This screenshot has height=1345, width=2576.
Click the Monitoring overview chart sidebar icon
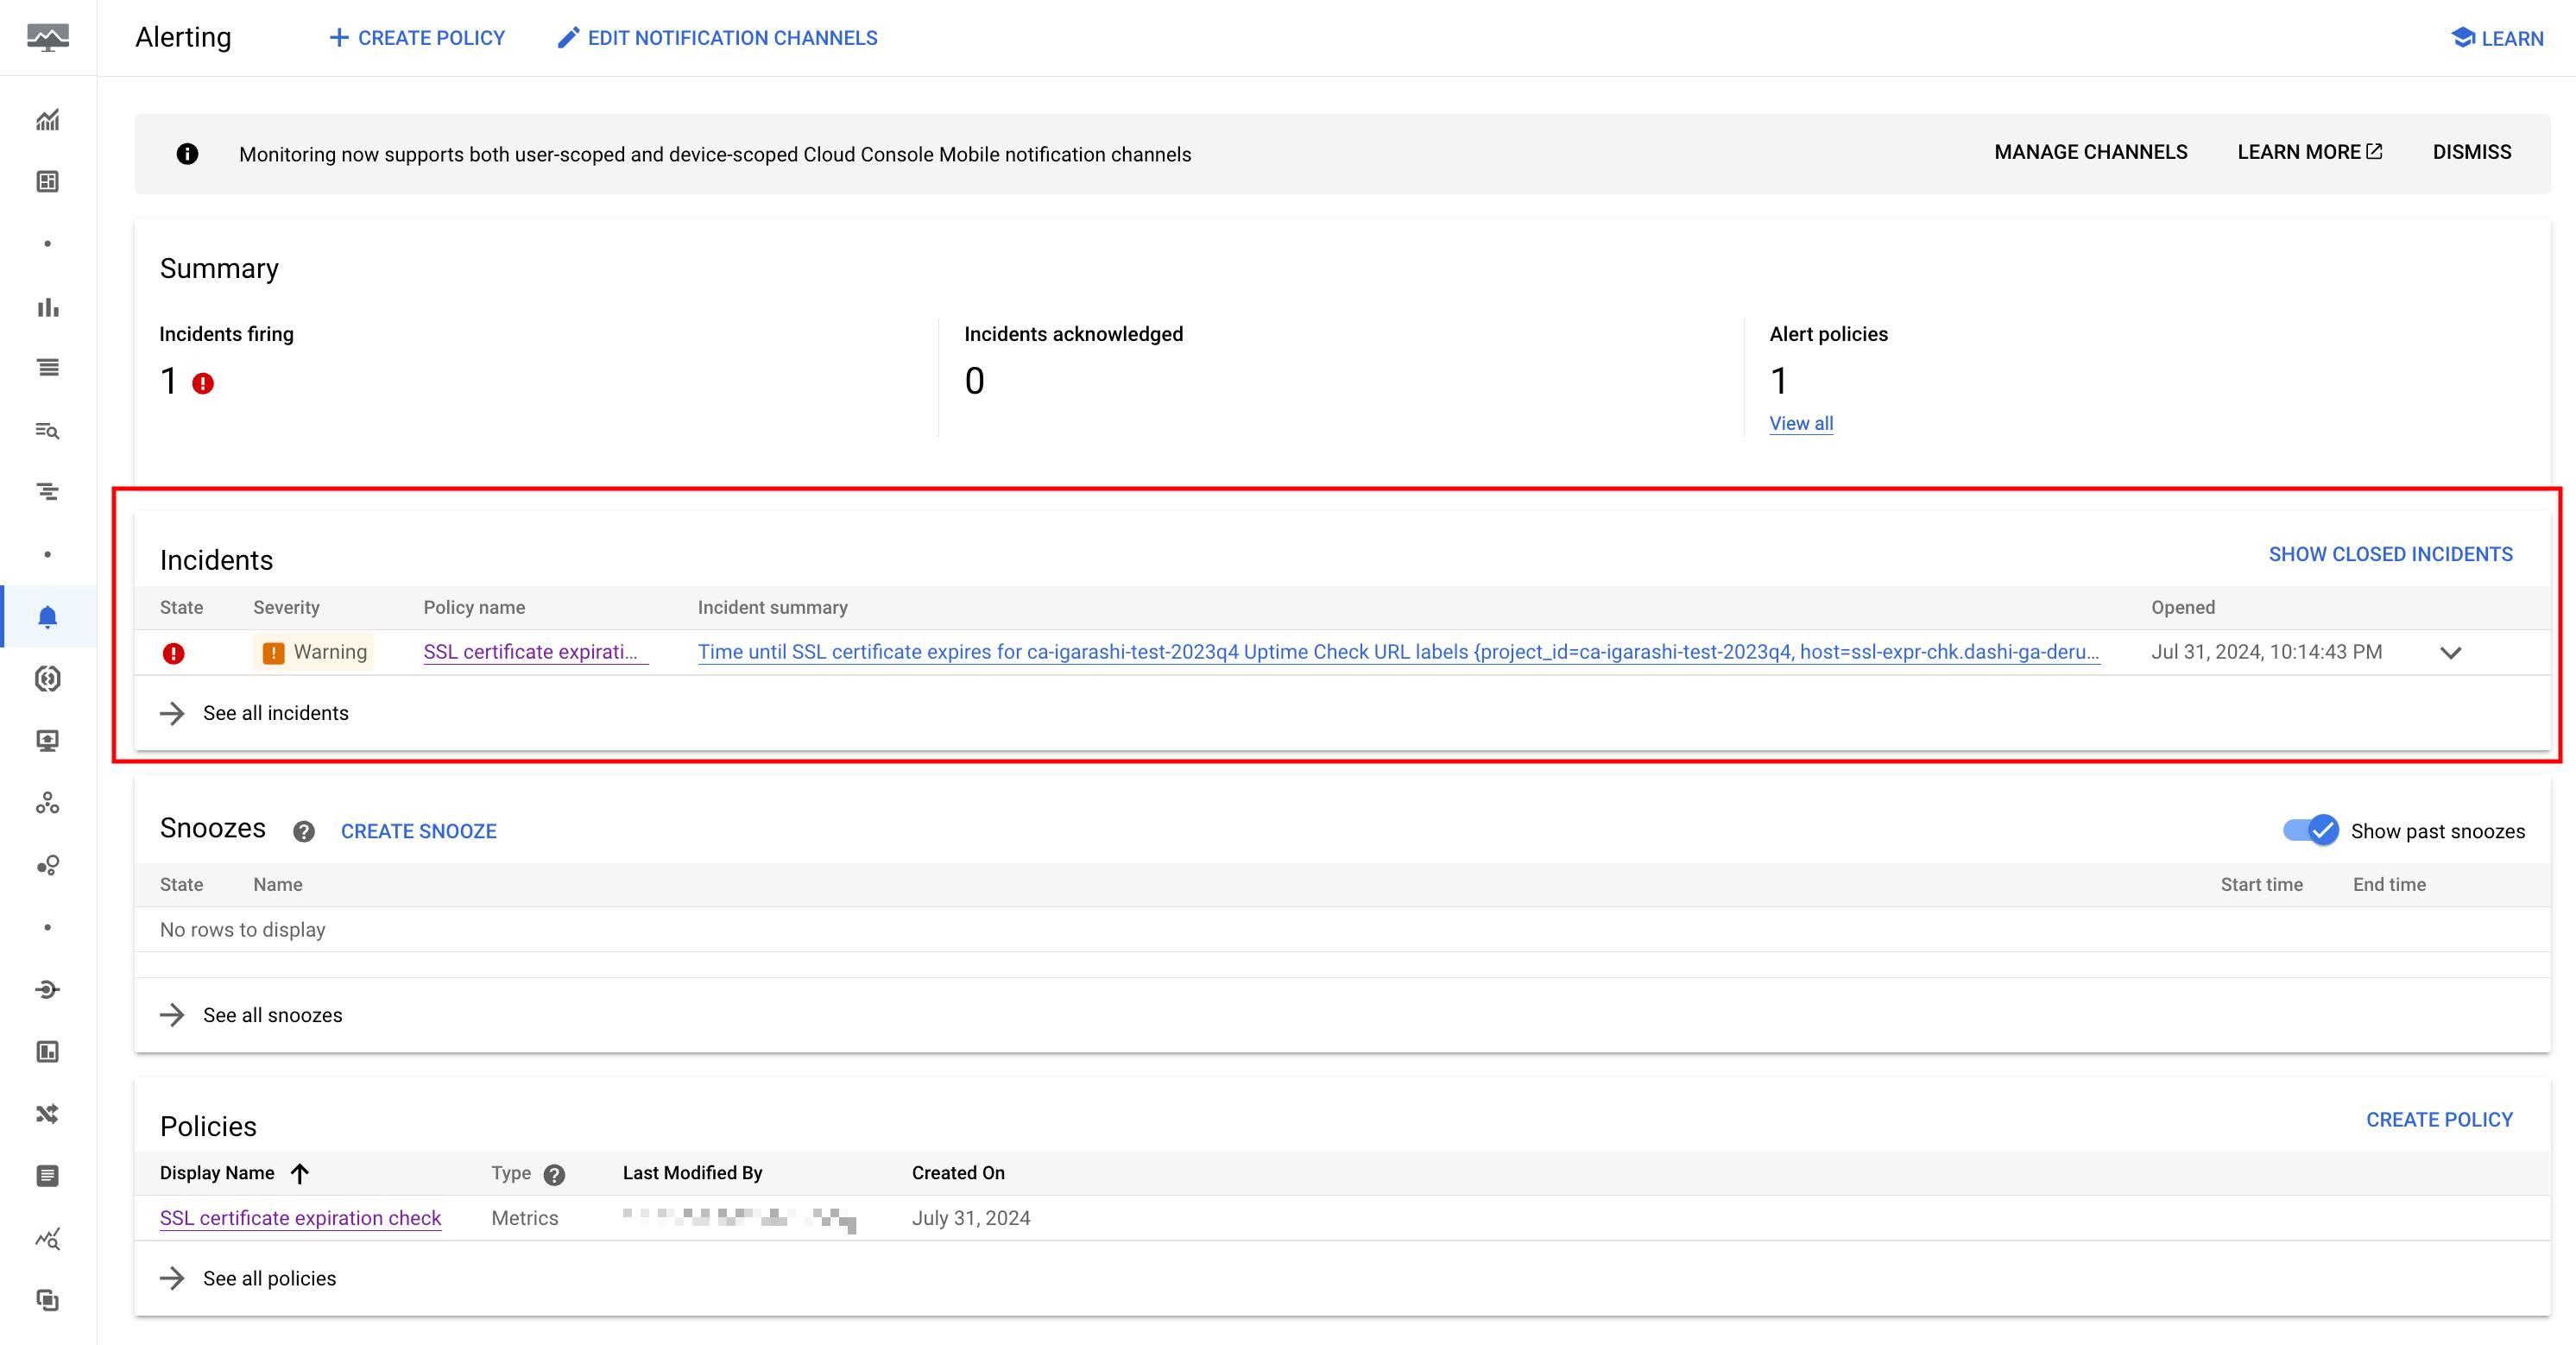tap(47, 120)
